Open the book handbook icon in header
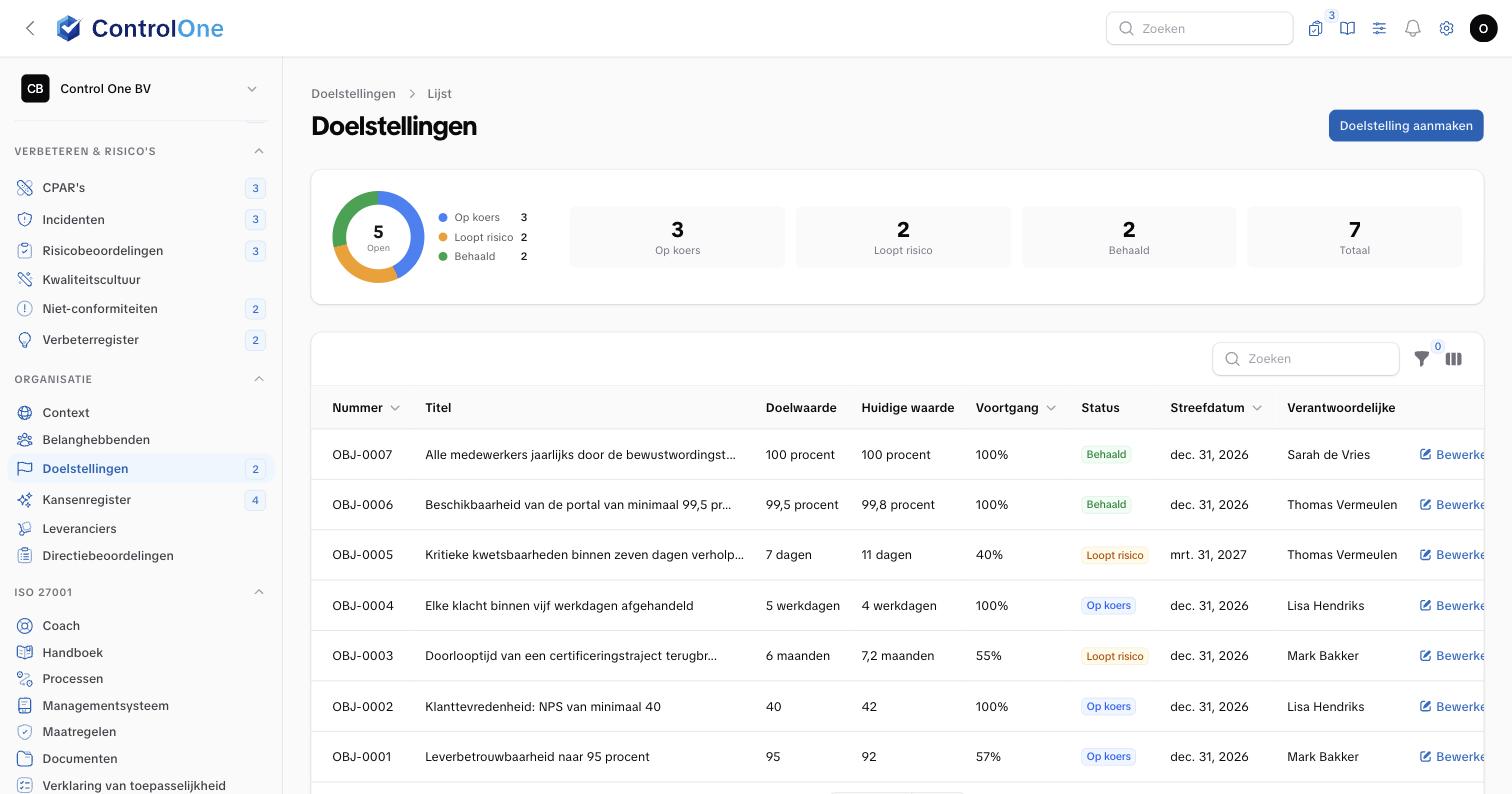This screenshot has width=1512, height=794. (1347, 29)
